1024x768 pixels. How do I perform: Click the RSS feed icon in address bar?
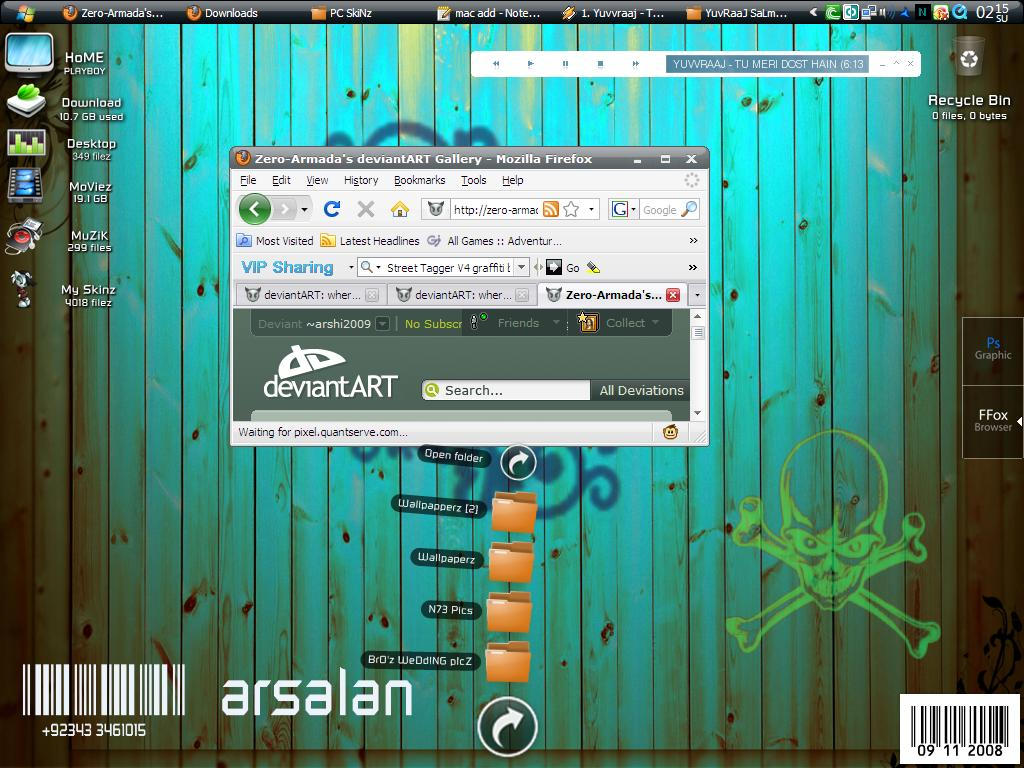[x=551, y=210]
